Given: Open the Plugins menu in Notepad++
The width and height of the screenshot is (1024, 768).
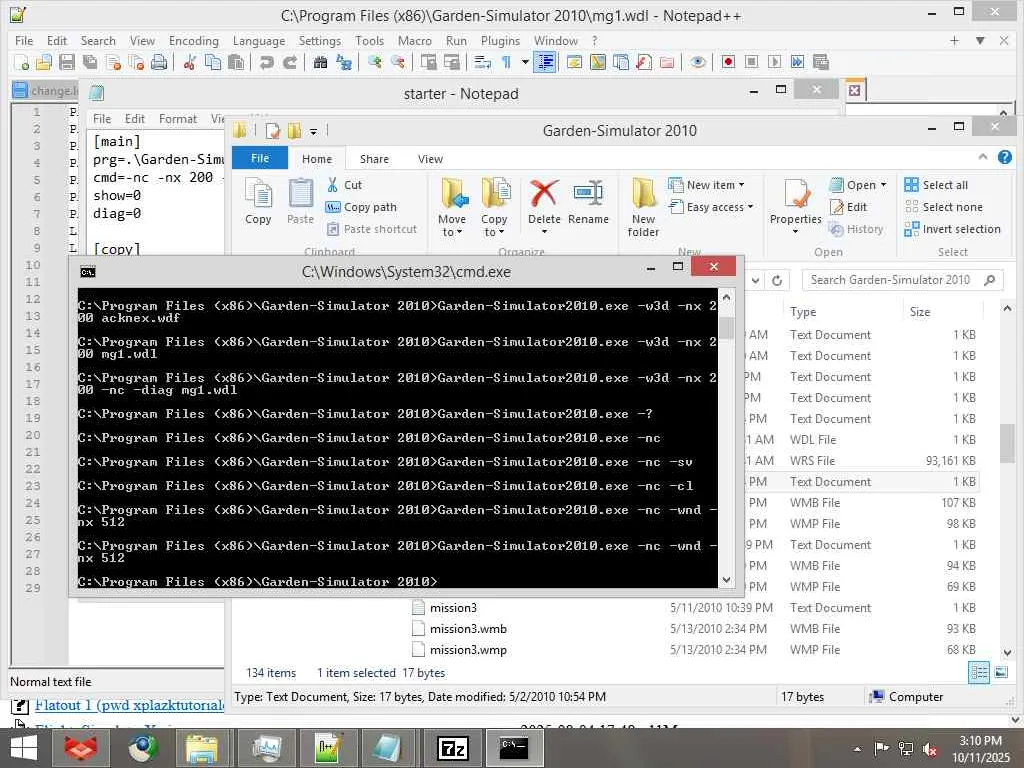Looking at the screenshot, I should point(500,40).
